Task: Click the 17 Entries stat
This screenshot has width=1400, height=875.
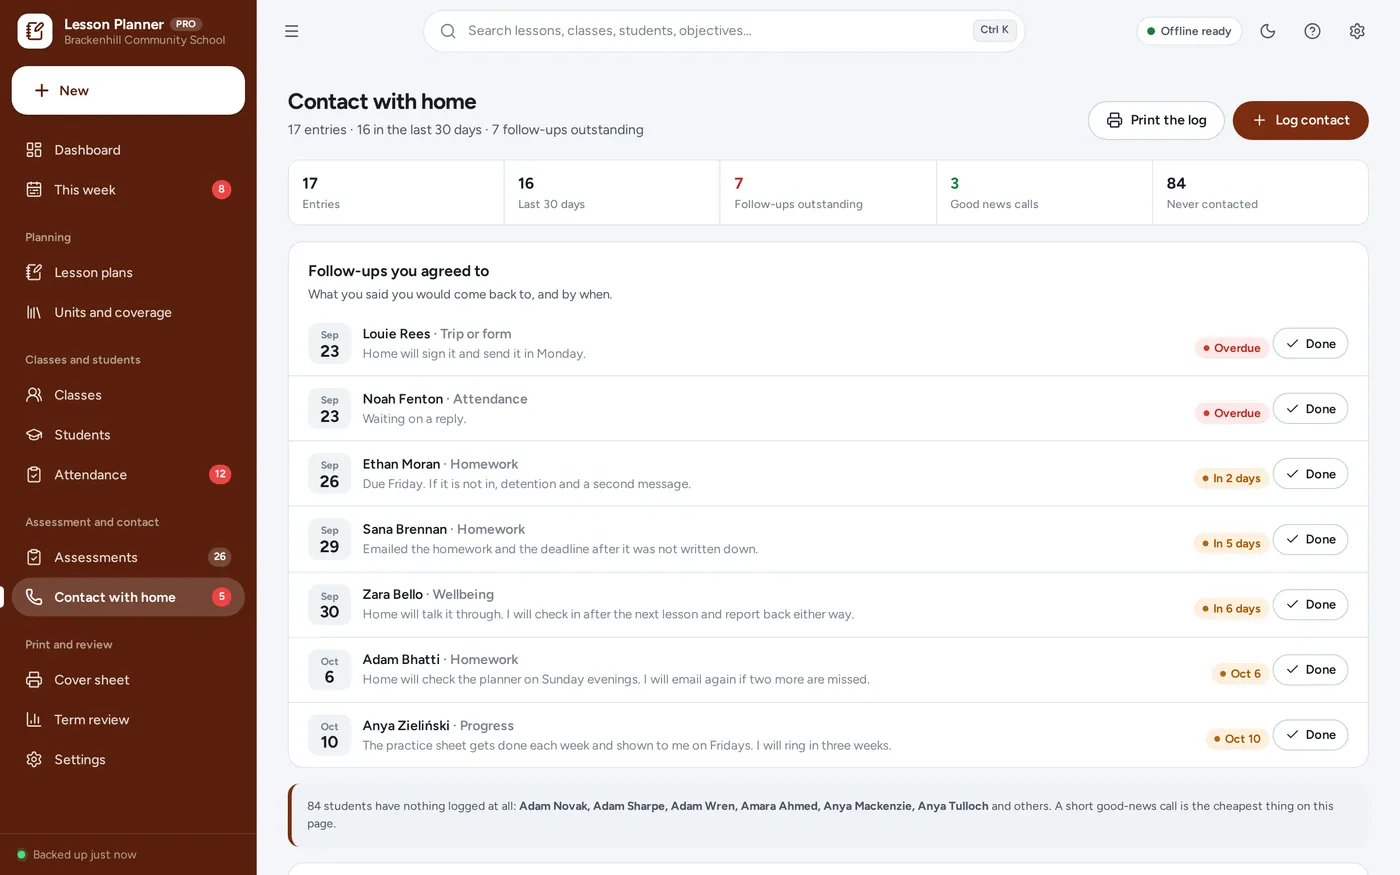Action: (x=396, y=193)
